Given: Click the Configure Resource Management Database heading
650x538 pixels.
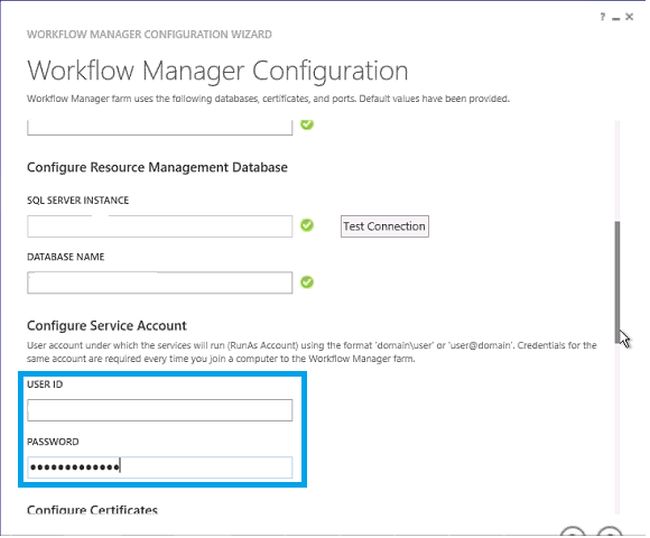Looking at the screenshot, I should click(x=157, y=167).
